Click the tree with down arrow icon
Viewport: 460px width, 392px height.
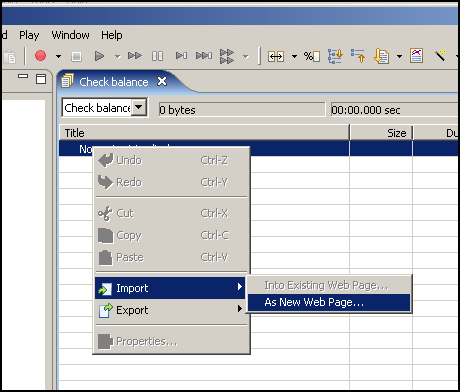(x=335, y=56)
